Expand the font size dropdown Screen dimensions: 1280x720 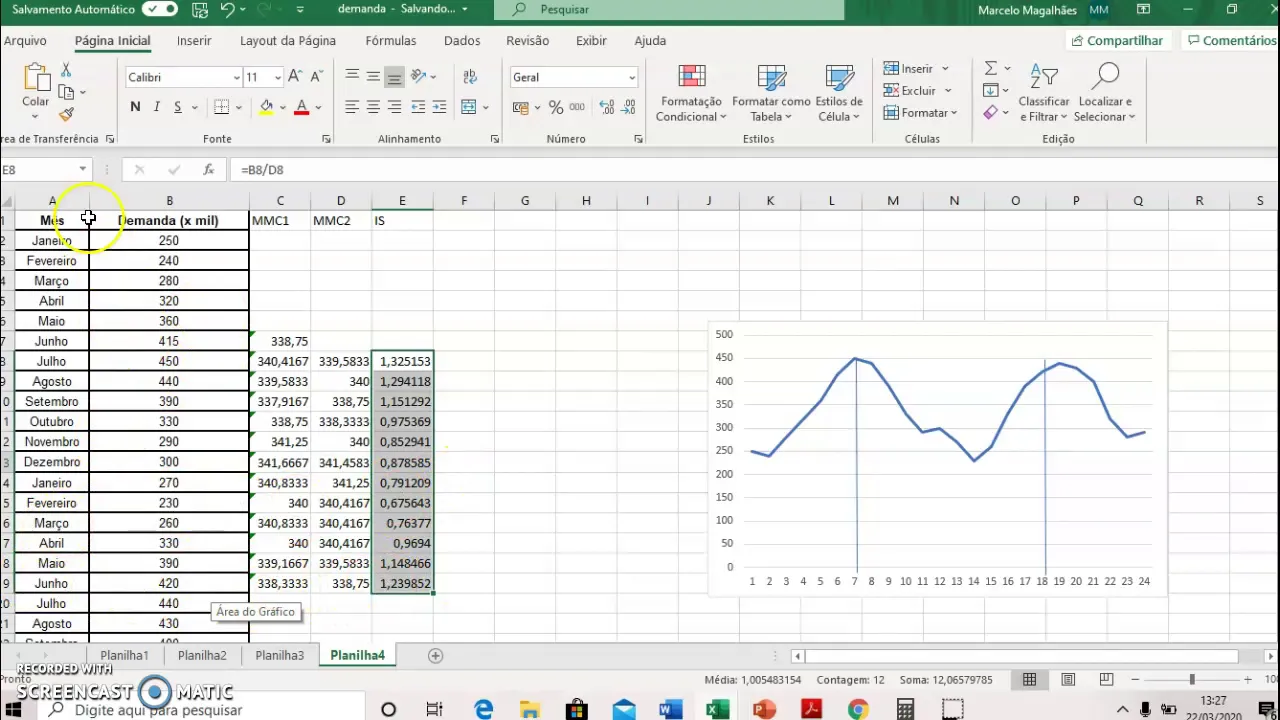(279, 77)
